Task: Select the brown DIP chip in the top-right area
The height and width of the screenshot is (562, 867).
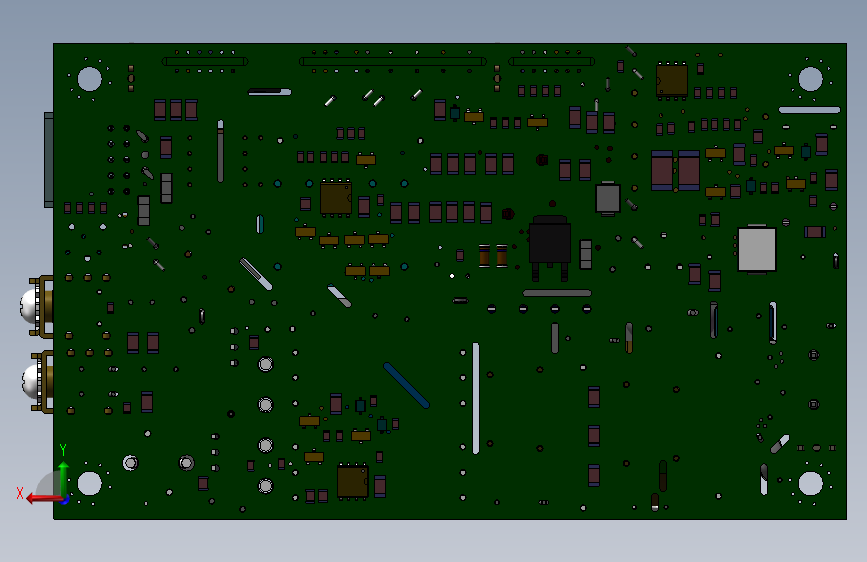Action: click(x=672, y=81)
